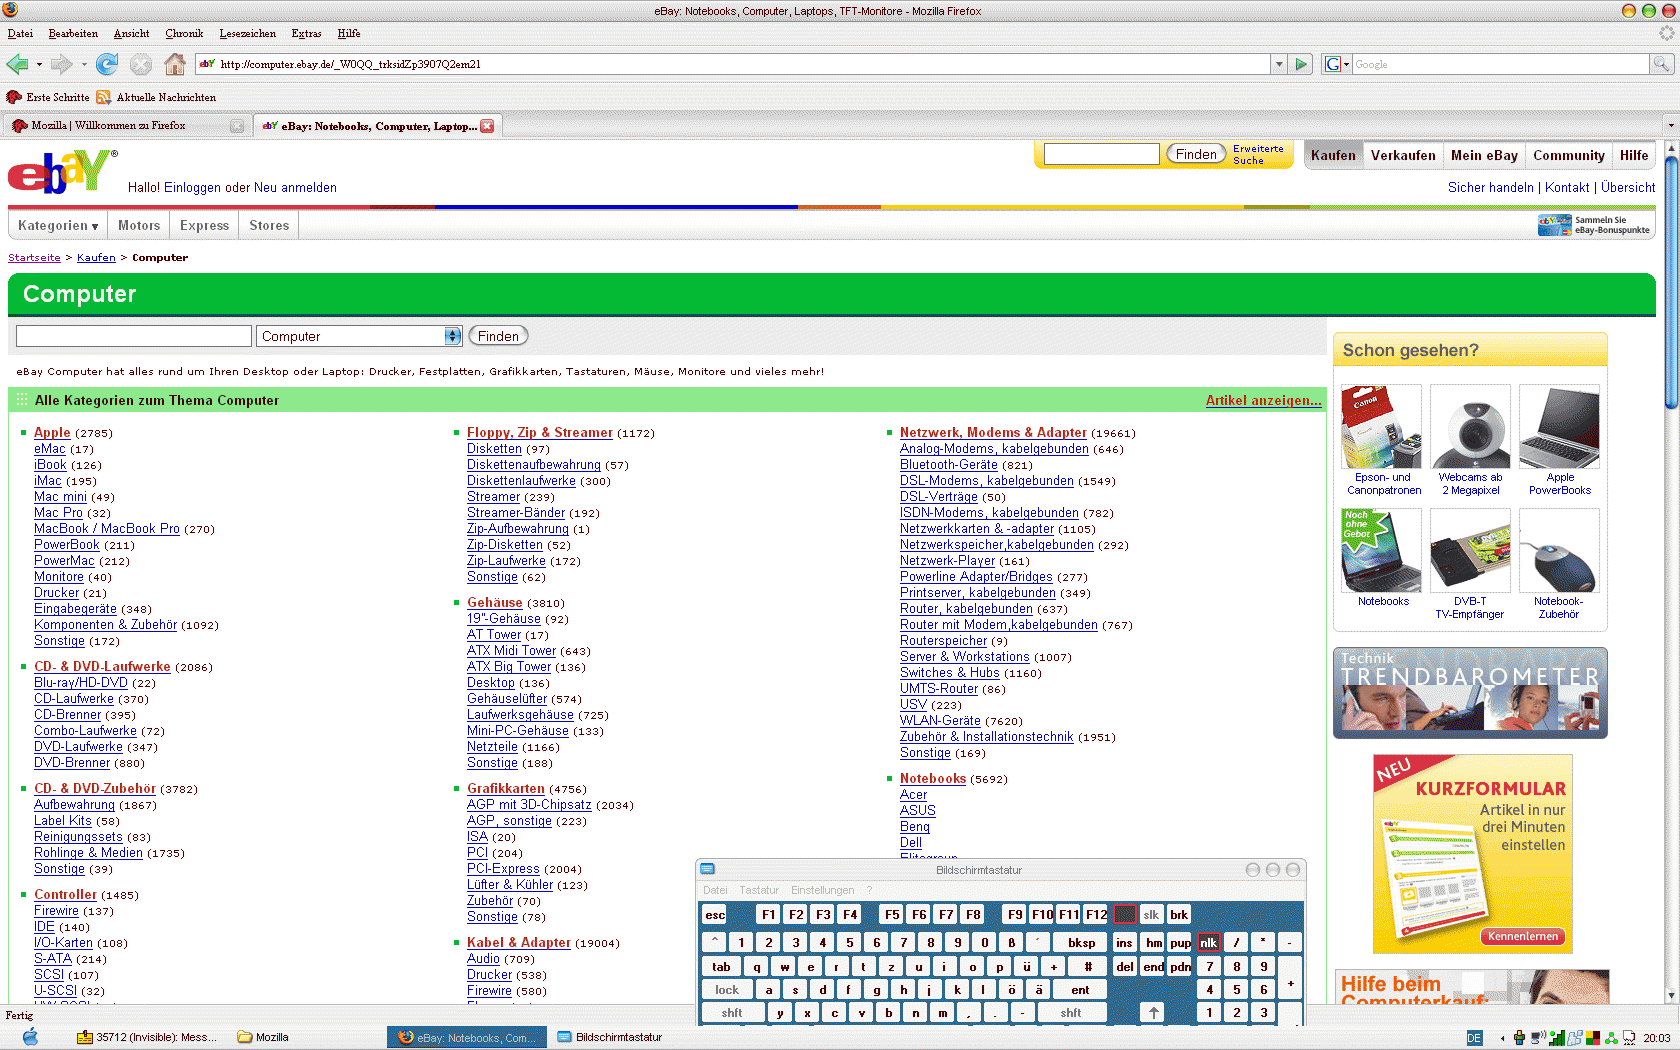Open the Kategorien dropdown menu
This screenshot has width=1680, height=1050.
click(x=58, y=226)
